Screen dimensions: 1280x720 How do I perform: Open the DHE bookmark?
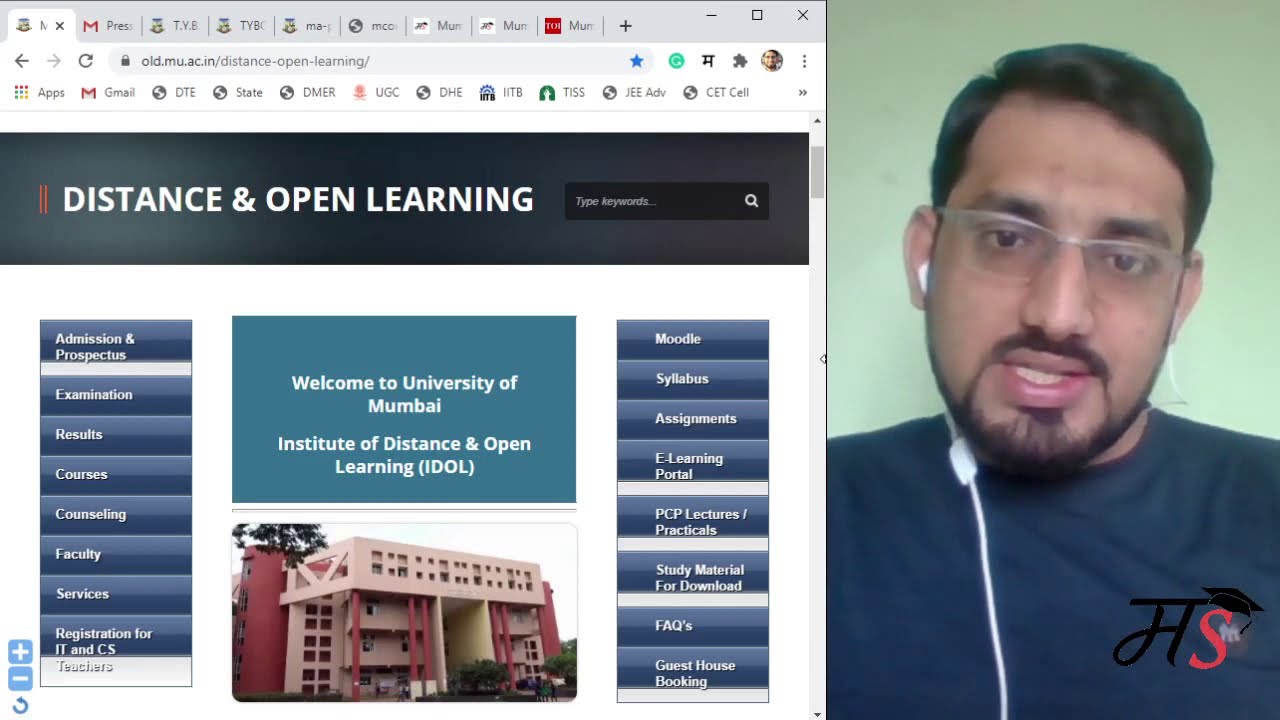point(440,92)
